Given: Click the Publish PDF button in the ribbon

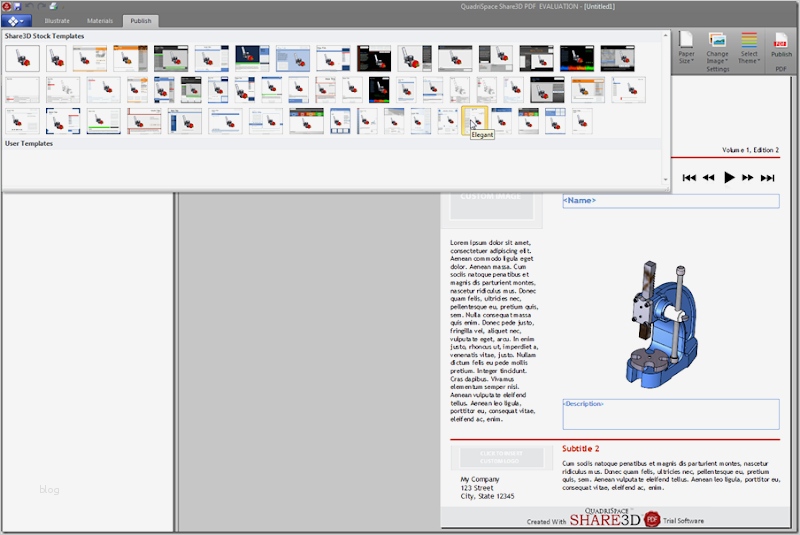Looking at the screenshot, I should click(781, 47).
